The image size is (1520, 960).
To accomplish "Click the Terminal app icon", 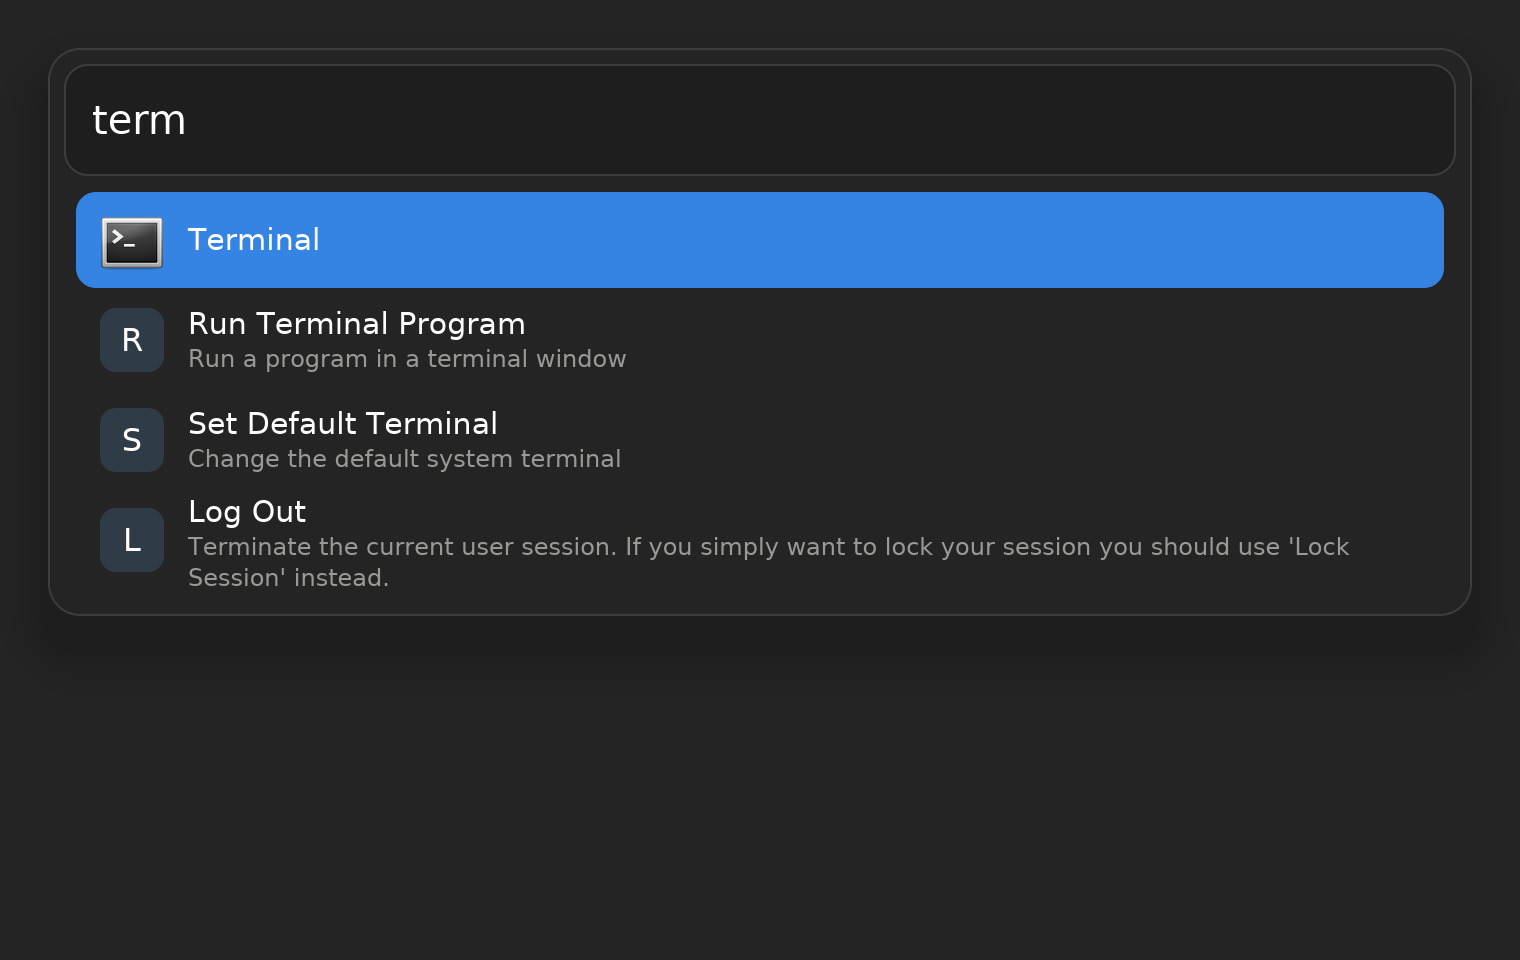I will click(132, 241).
